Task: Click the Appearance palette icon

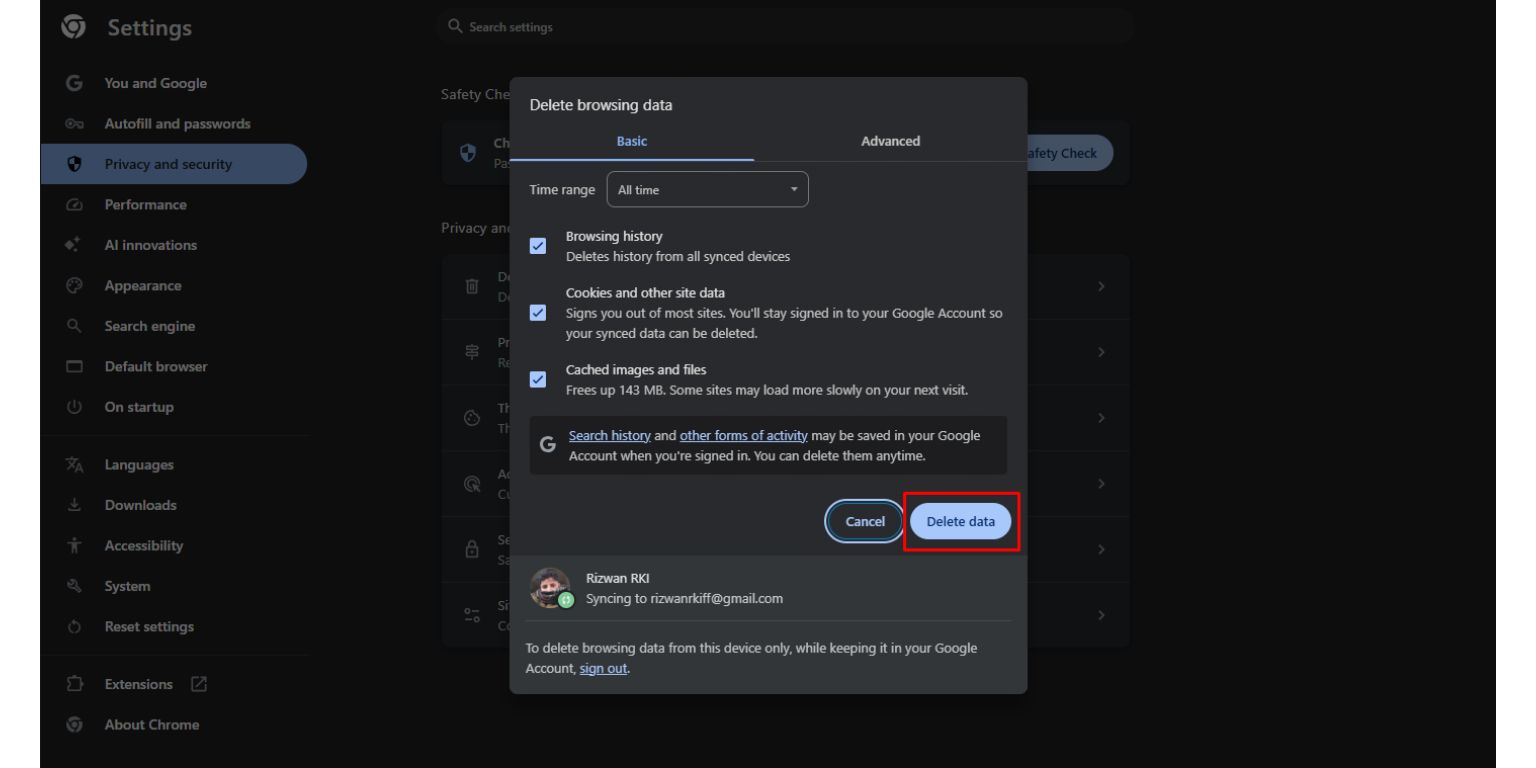Action: coord(73,286)
